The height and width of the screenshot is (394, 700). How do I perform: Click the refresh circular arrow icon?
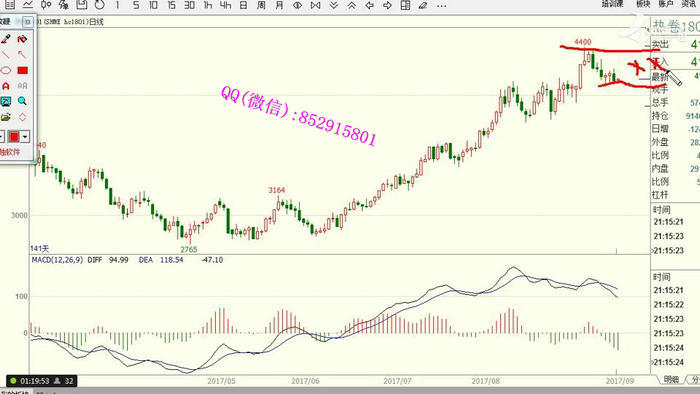coord(100,5)
